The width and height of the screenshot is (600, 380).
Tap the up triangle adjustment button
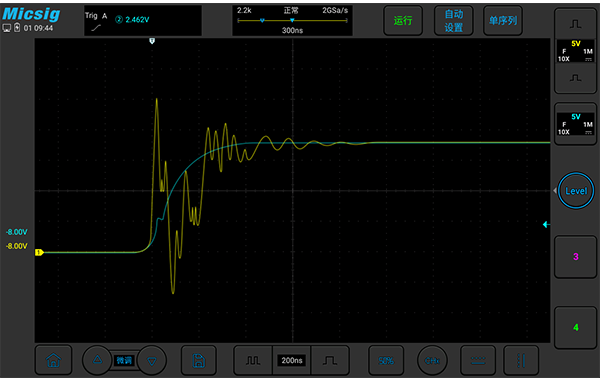click(98, 360)
